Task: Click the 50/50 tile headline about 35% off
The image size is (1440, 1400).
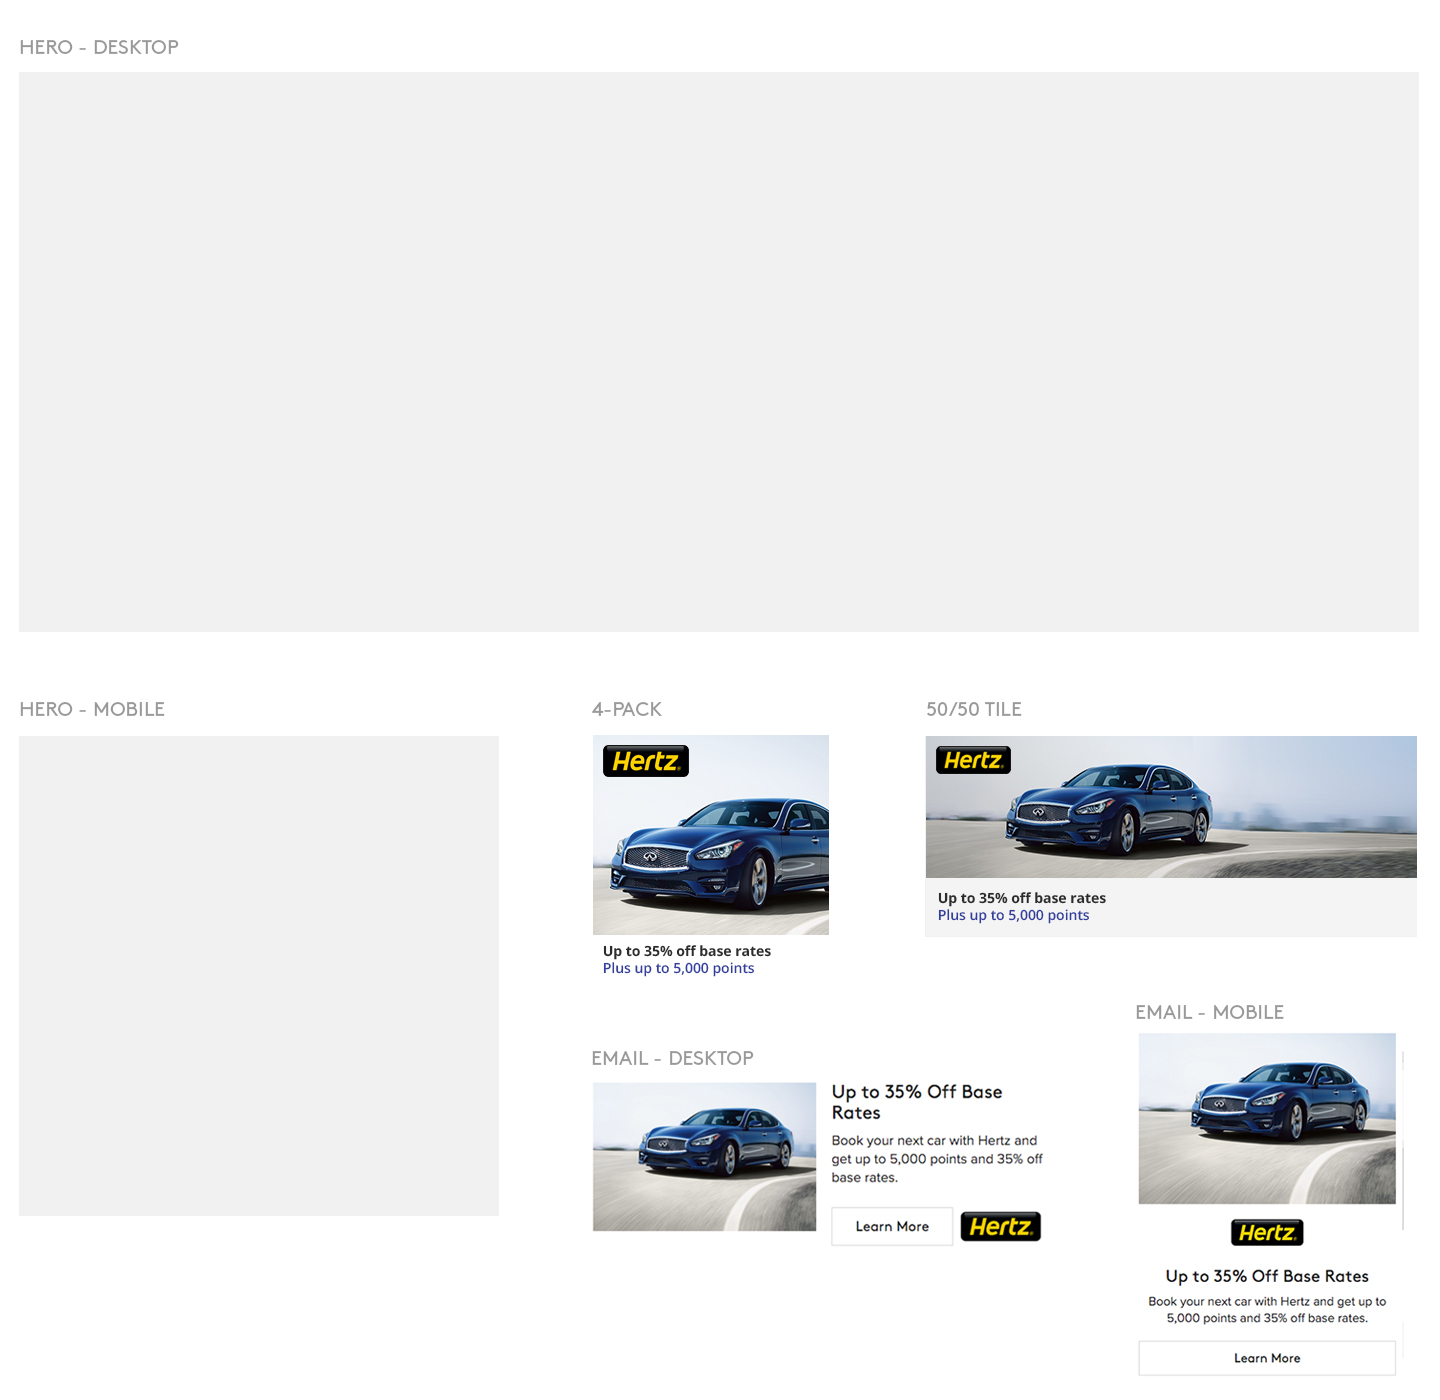Action: [1021, 898]
